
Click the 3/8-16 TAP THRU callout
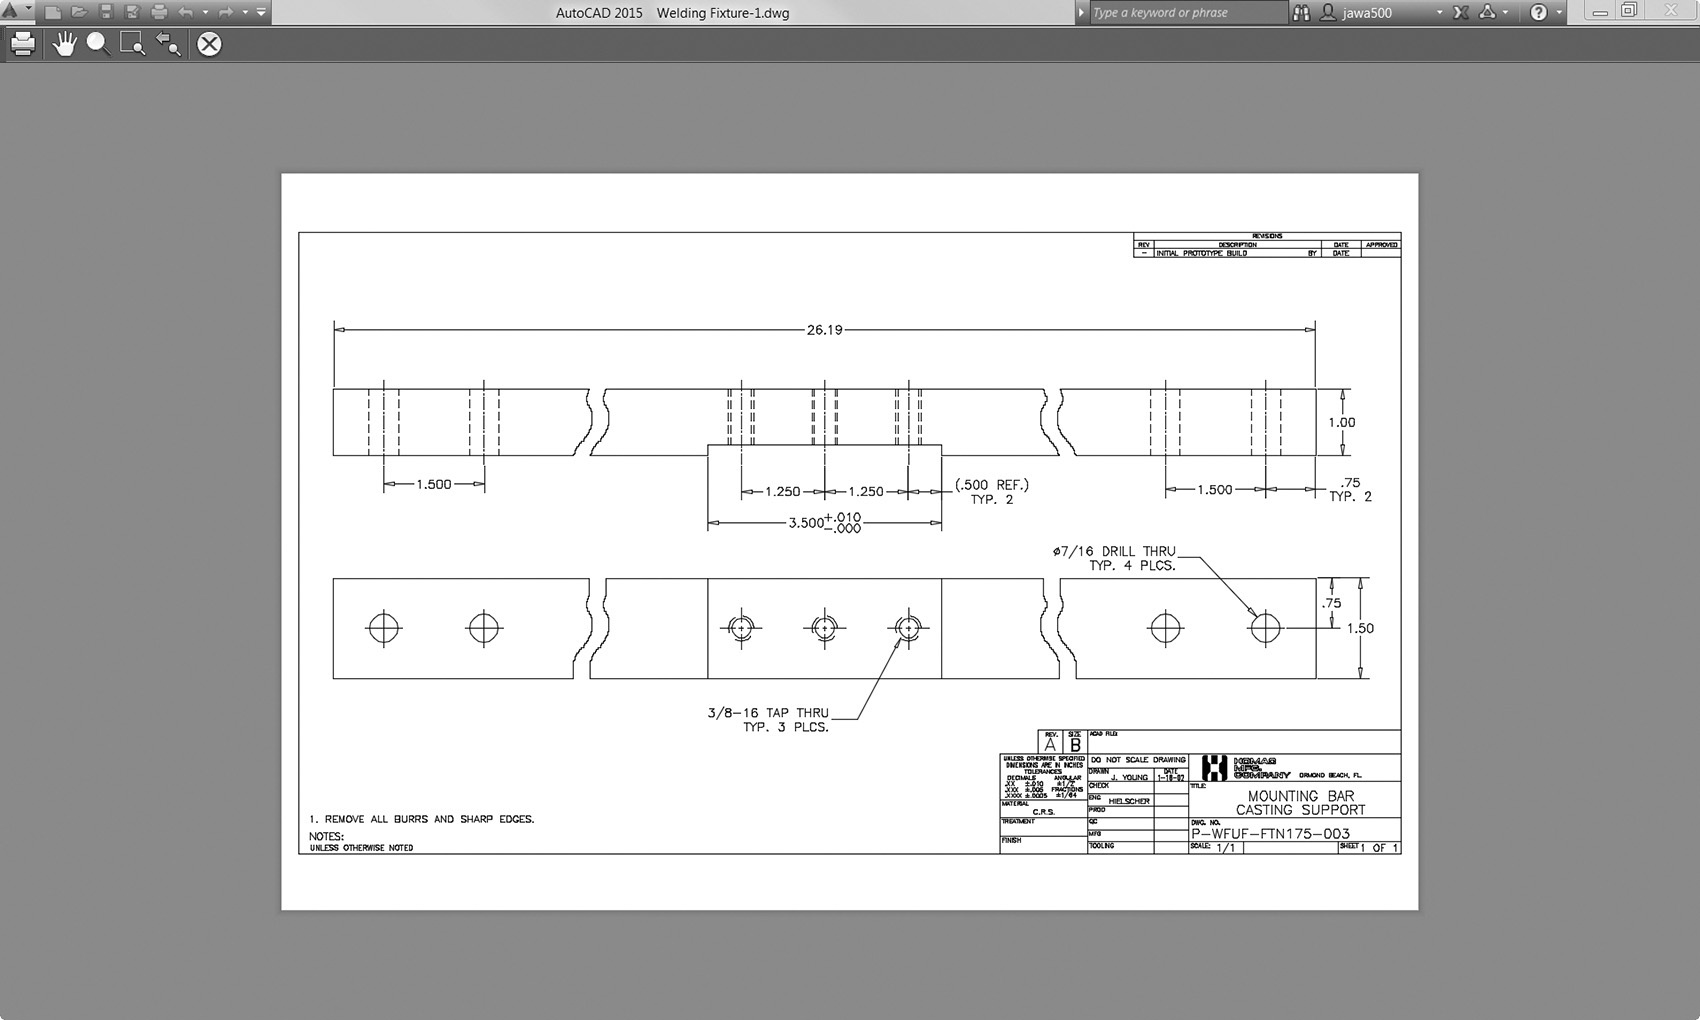768,720
